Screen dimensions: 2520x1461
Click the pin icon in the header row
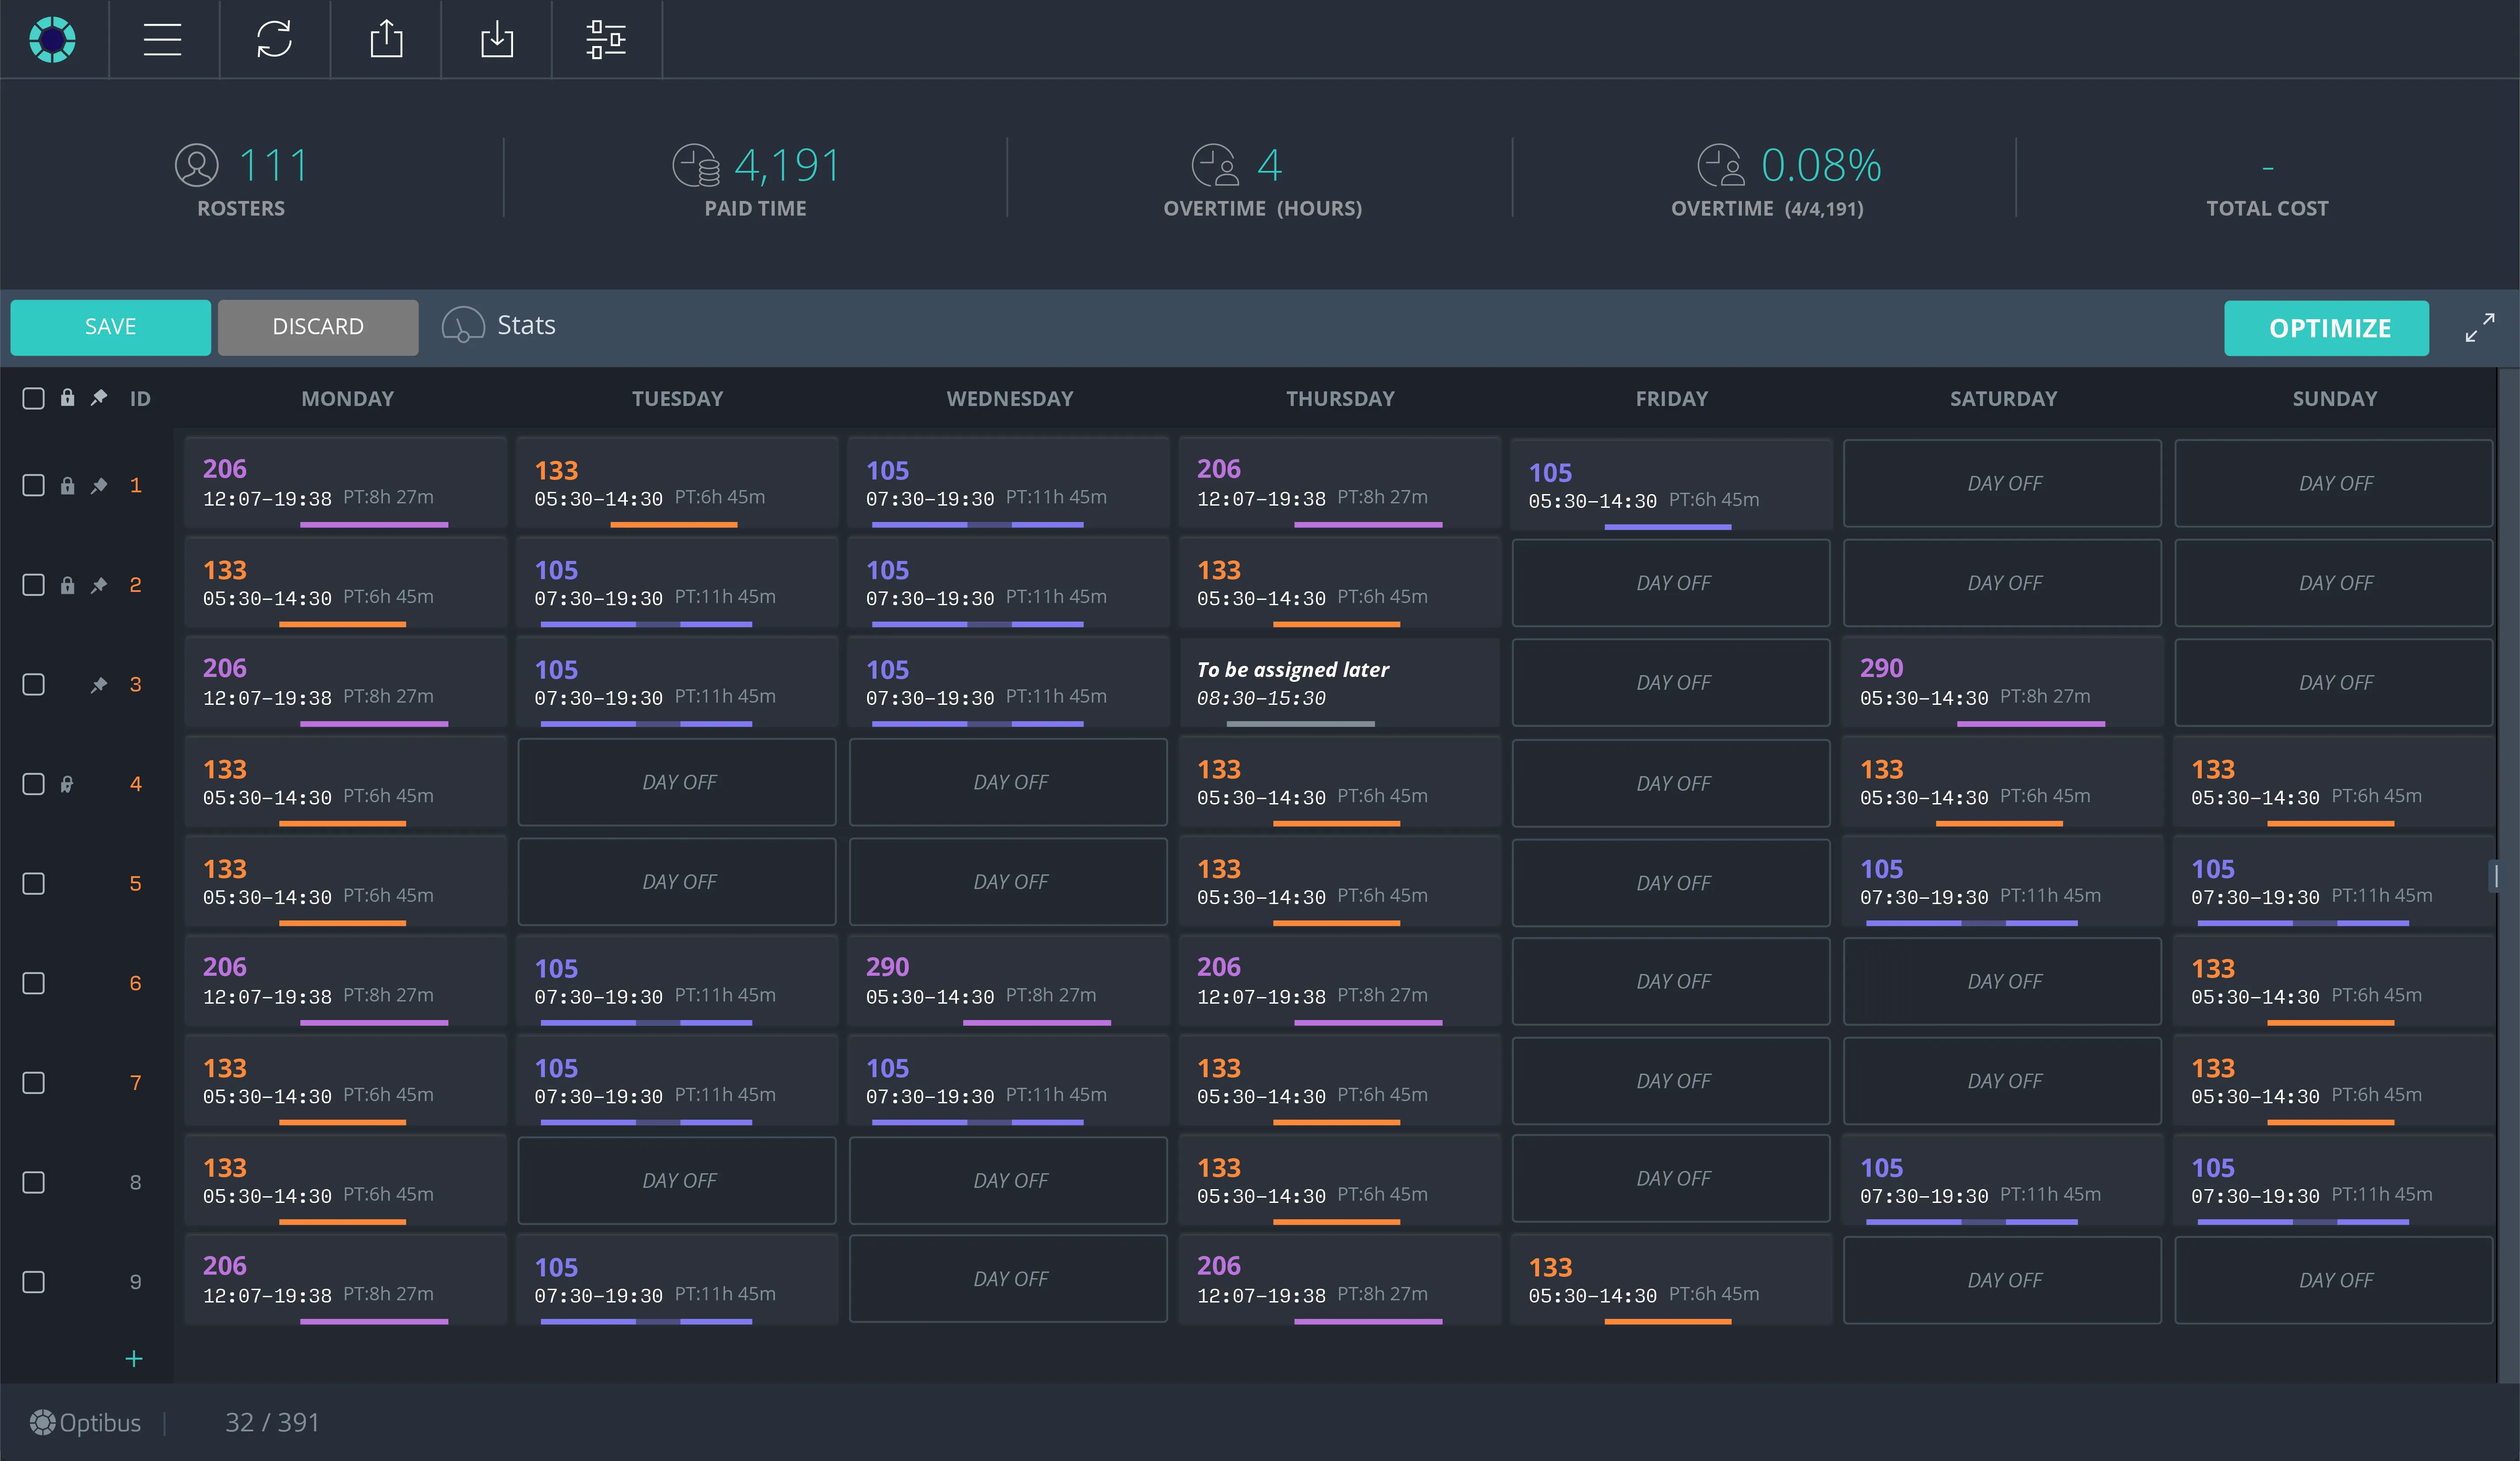coord(99,398)
